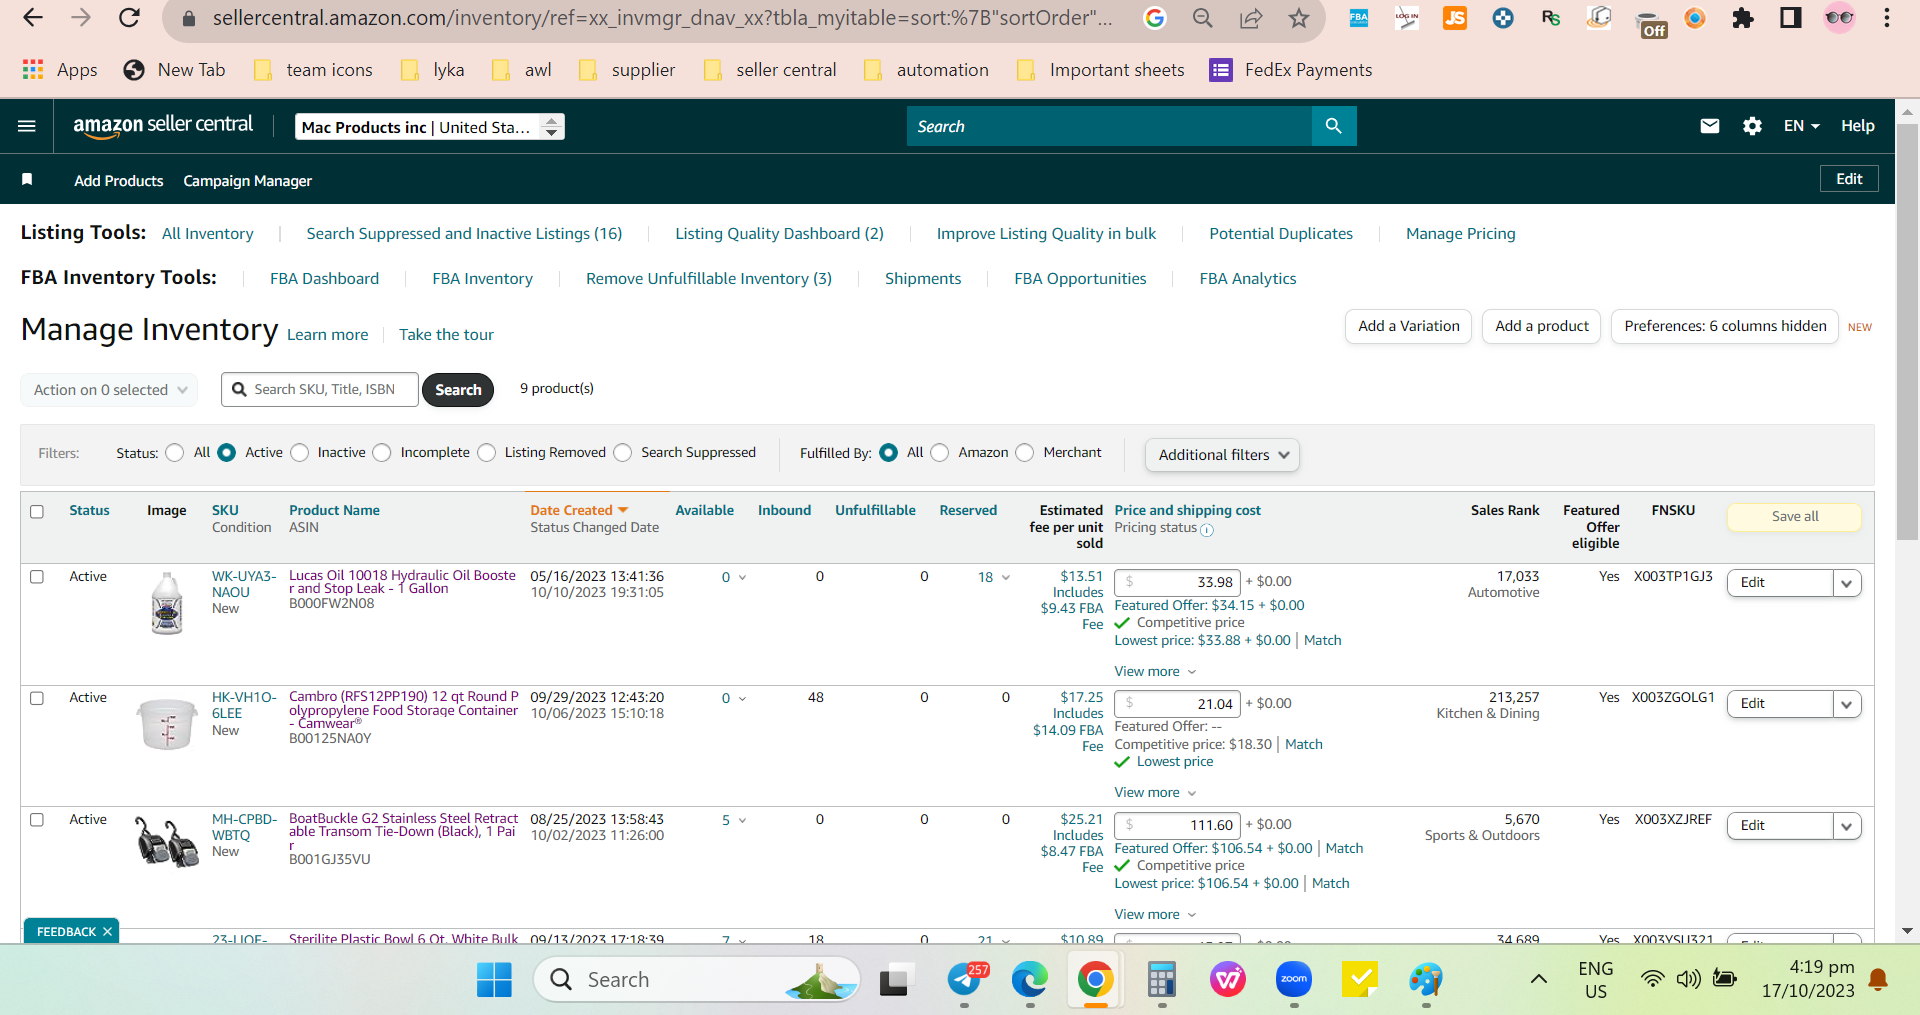Open Telegram from the taskbar

tap(966, 980)
